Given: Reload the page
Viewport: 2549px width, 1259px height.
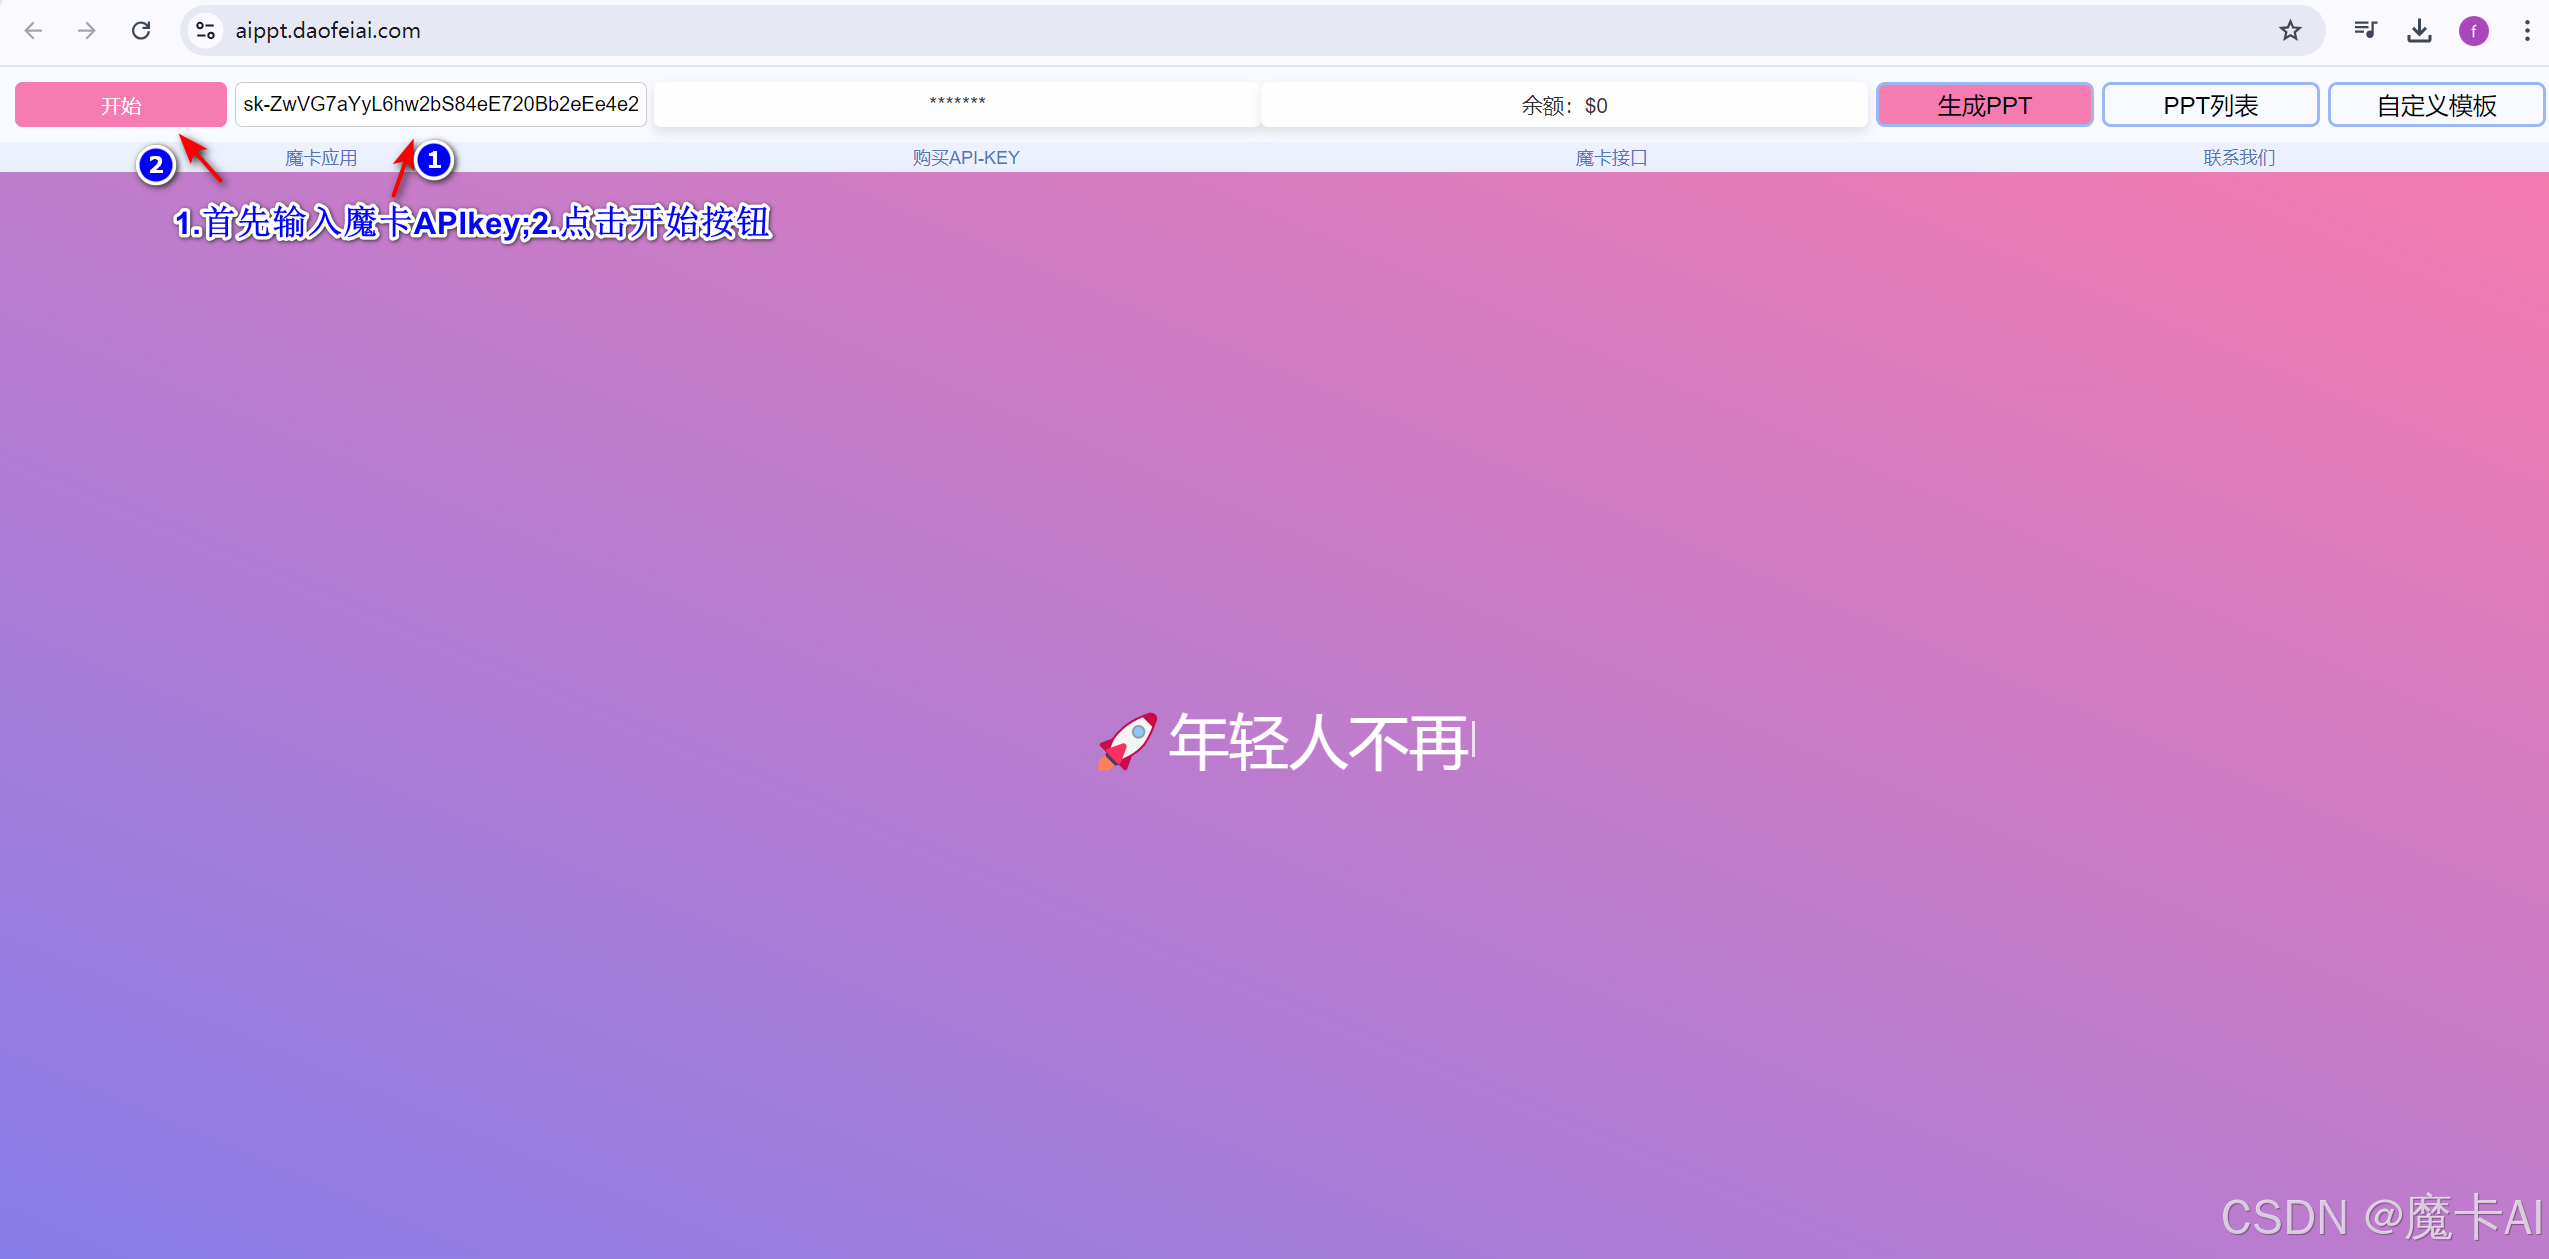Looking at the screenshot, I should click(x=141, y=31).
